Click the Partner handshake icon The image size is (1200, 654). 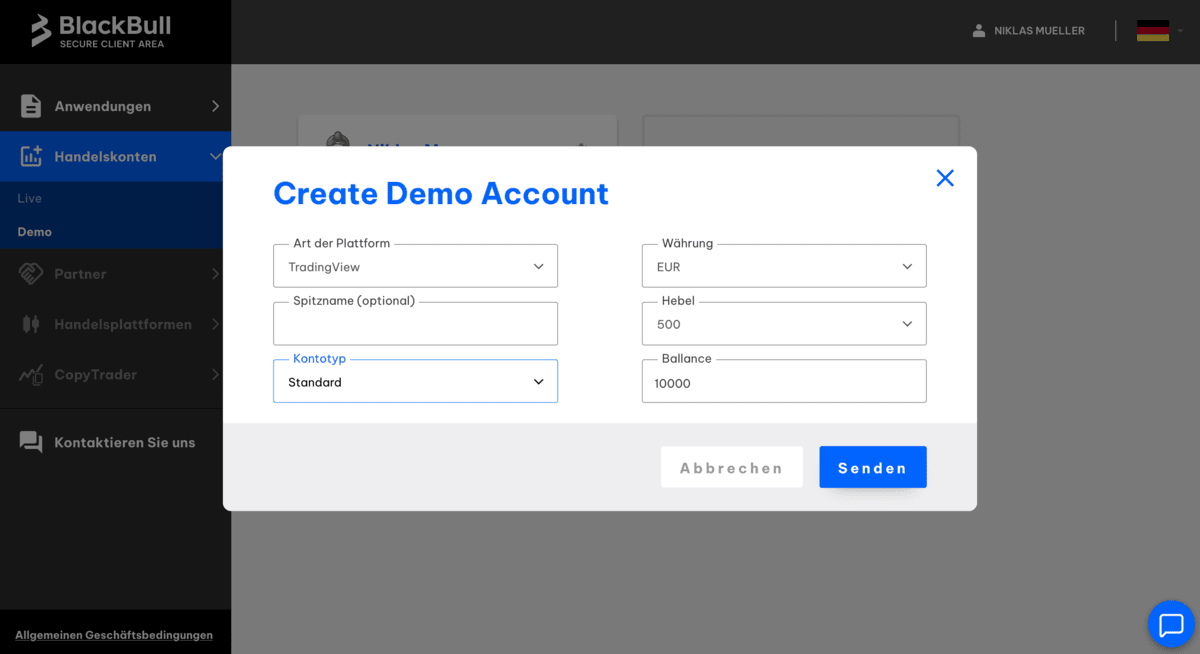pyautogui.click(x=31, y=273)
